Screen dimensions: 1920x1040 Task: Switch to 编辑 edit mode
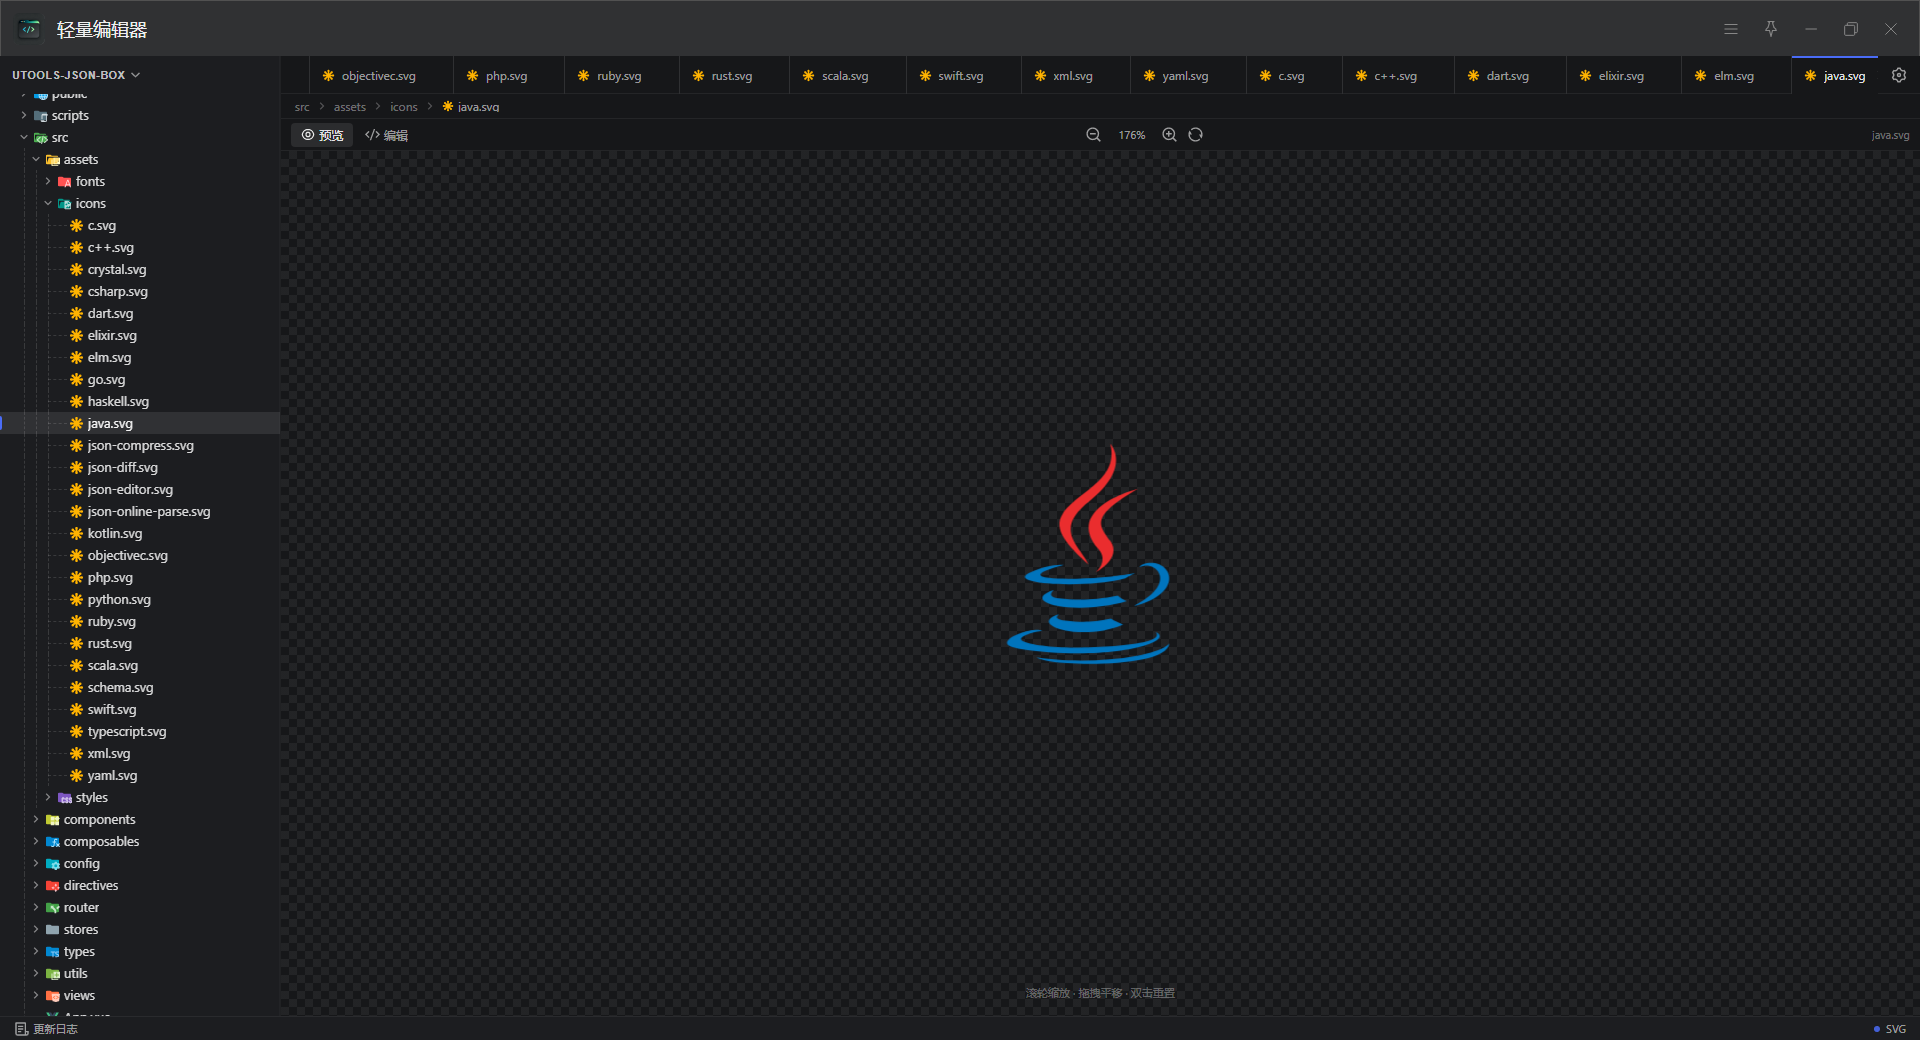click(386, 135)
